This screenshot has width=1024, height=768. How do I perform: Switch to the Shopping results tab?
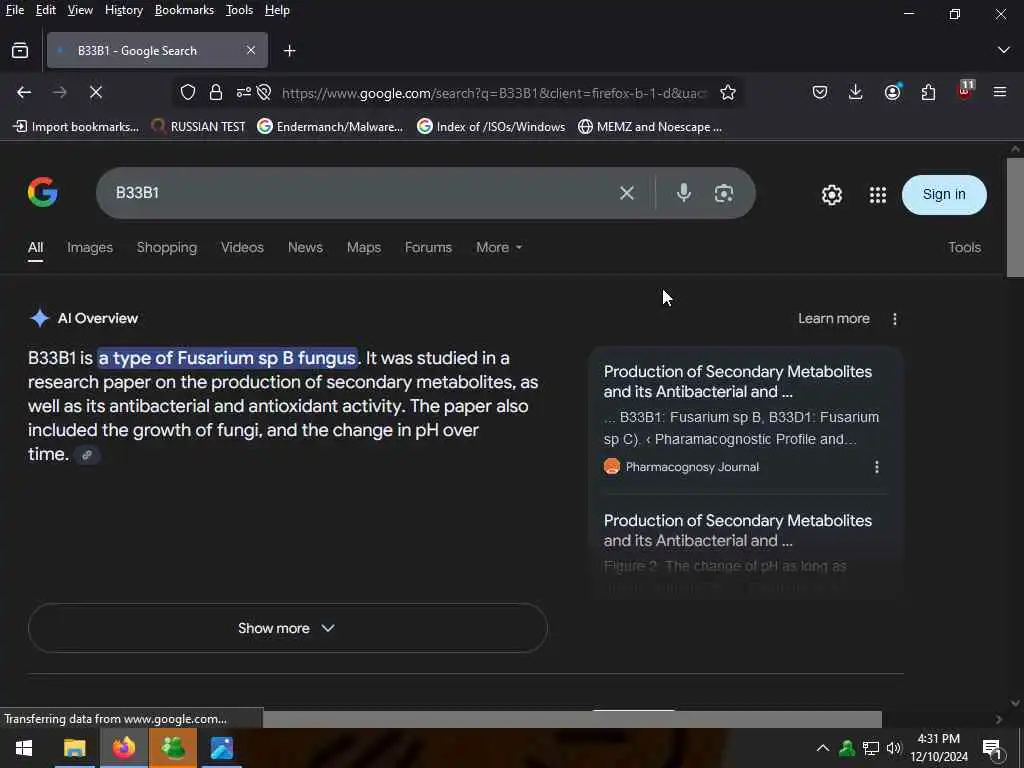167,248
